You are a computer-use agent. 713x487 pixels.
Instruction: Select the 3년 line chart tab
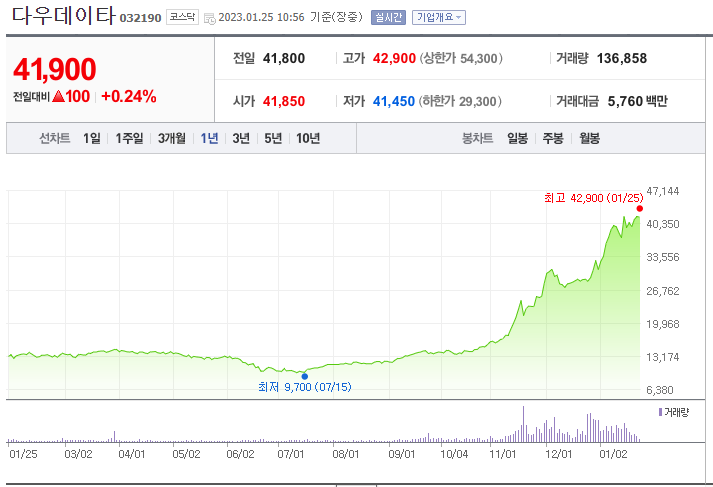(x=241, y=138)
